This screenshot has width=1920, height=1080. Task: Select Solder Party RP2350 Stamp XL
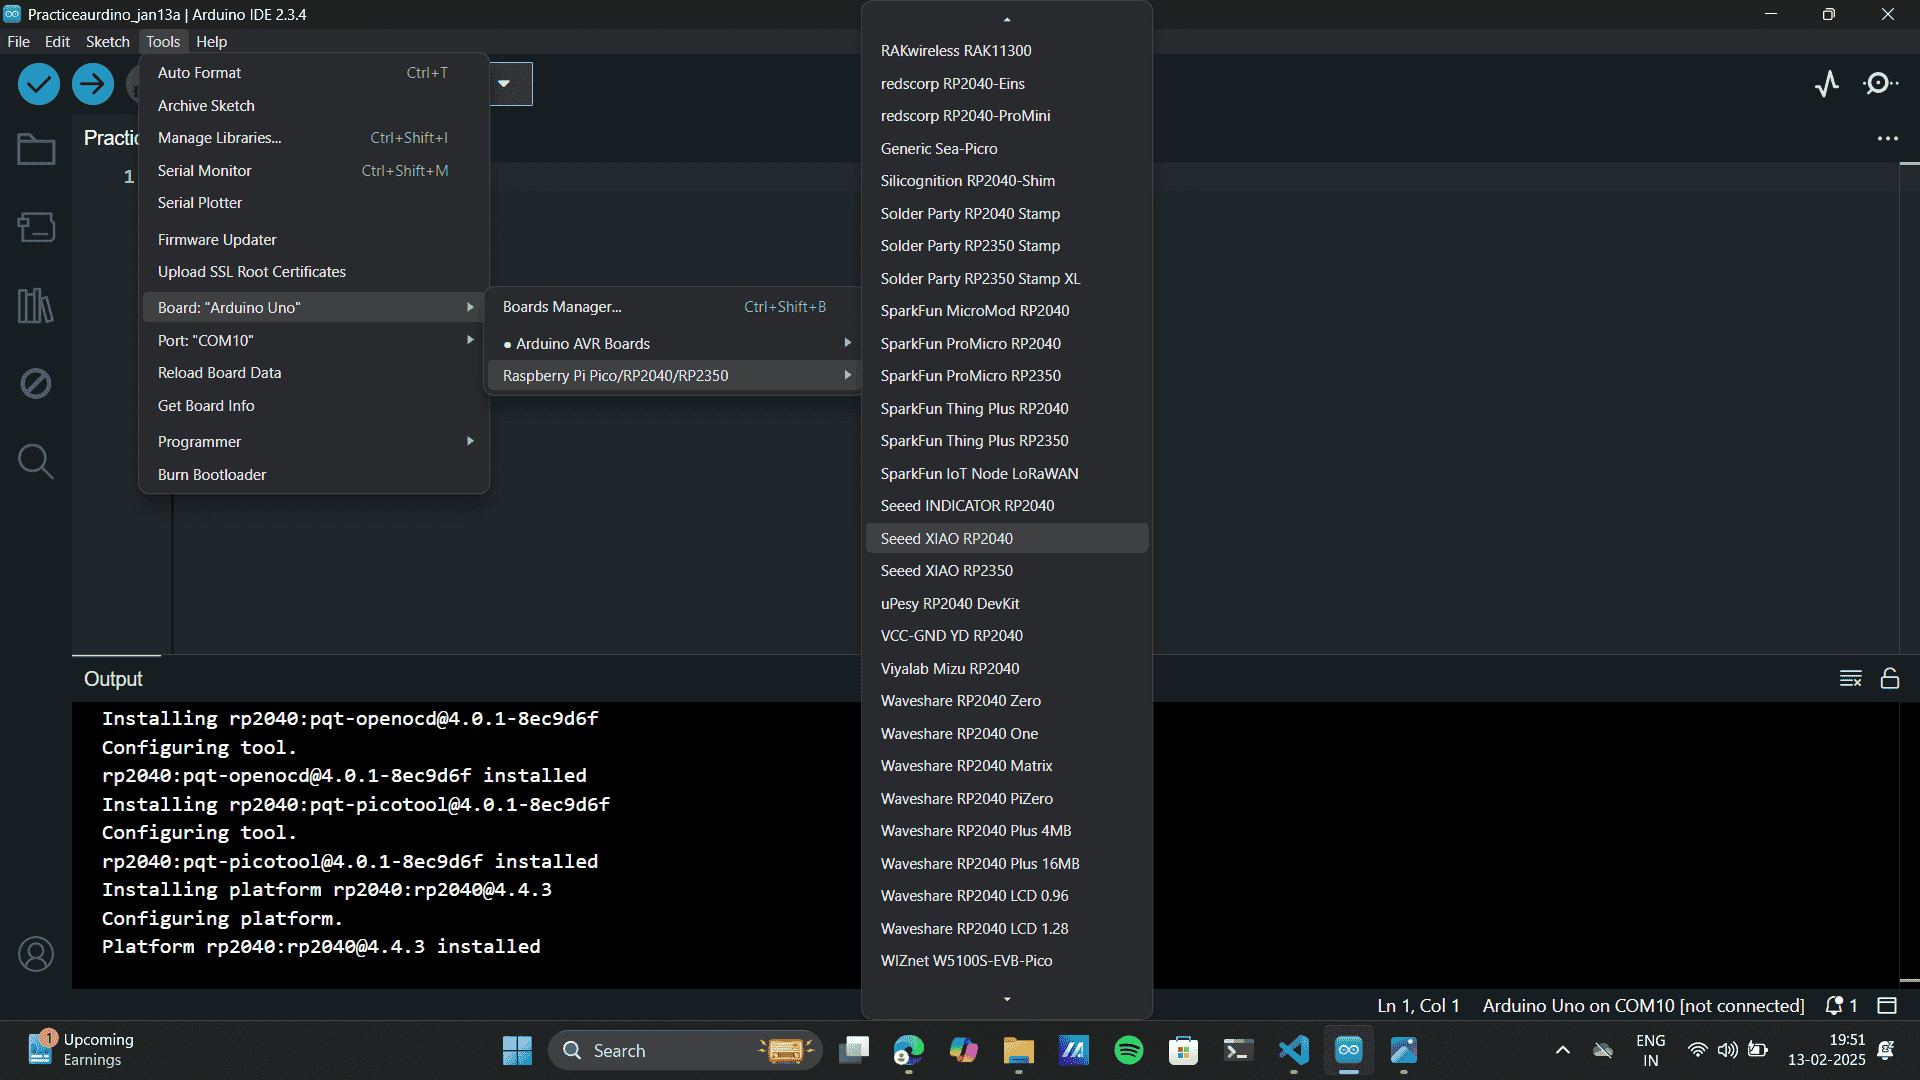[1007, 279]
